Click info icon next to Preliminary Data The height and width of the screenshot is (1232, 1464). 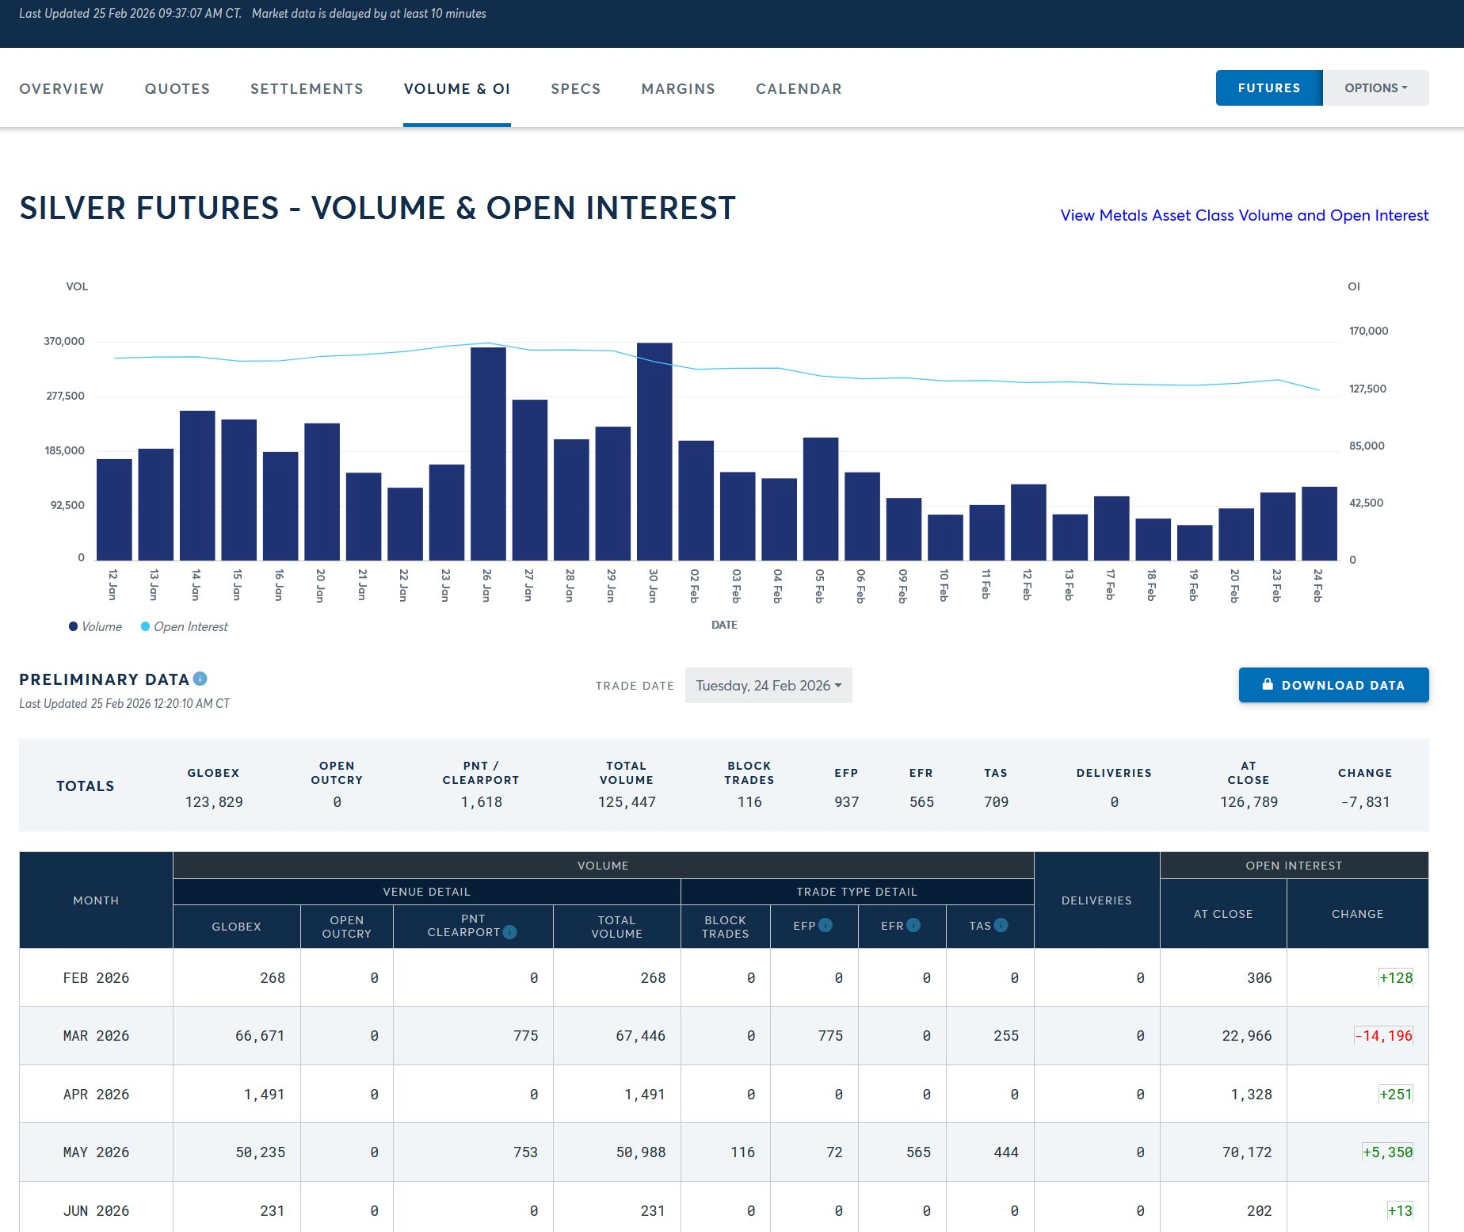(200, 679)
